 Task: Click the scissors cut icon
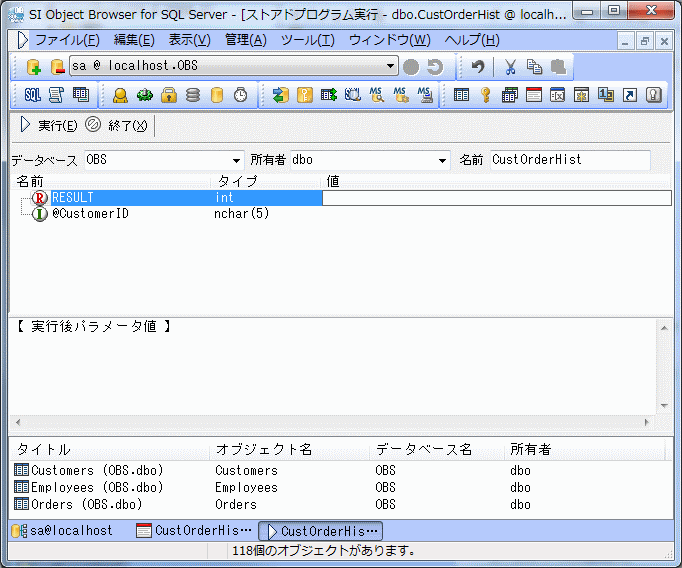(510, 67)
